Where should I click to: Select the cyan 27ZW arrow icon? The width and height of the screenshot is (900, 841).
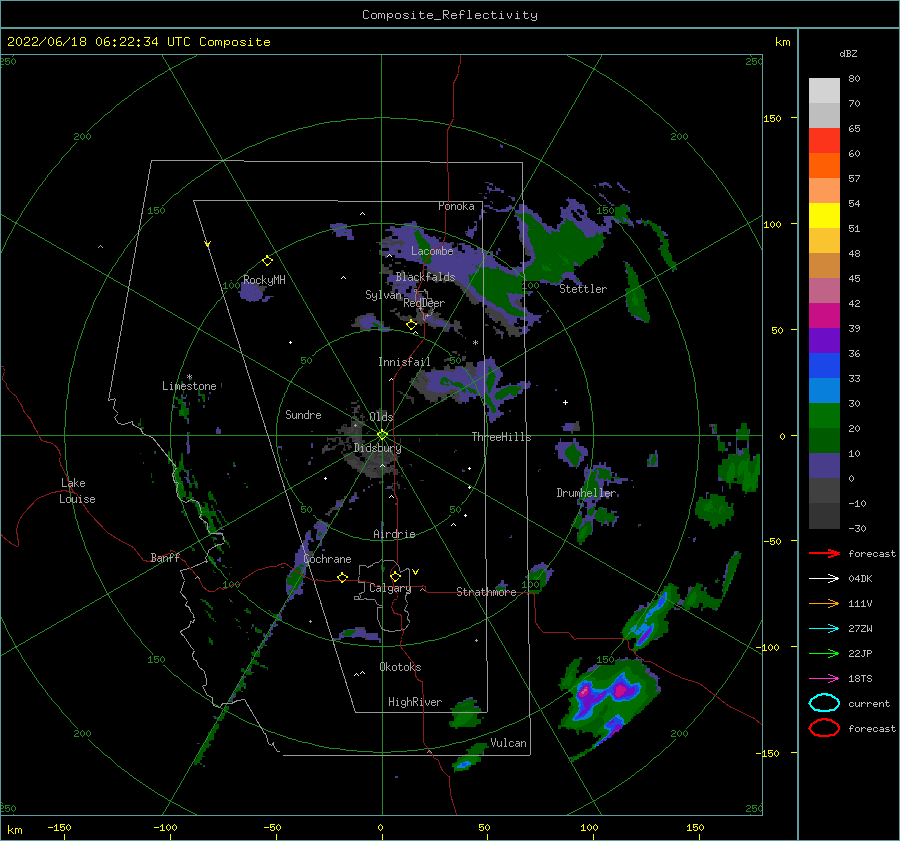coord(824,629)
